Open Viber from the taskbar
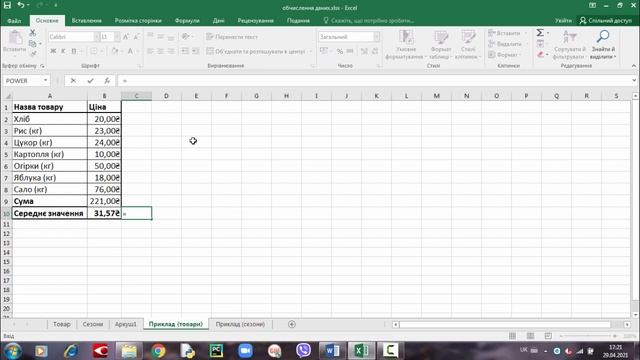Viewport: 640px width, 360px height. pyautogui.click(x=303, y=351)
